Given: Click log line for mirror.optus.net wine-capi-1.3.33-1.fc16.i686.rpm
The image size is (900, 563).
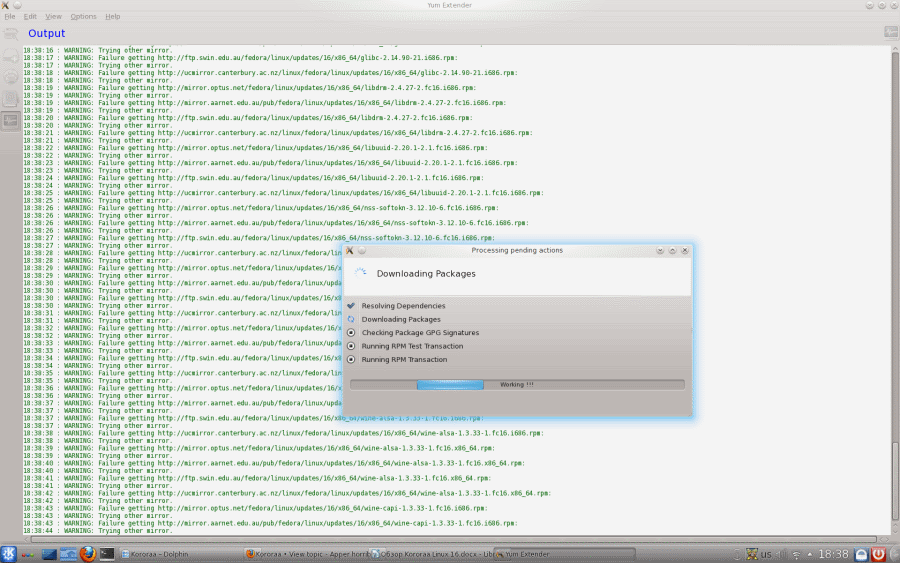Looking at the screenshot, I should point(255,508).
